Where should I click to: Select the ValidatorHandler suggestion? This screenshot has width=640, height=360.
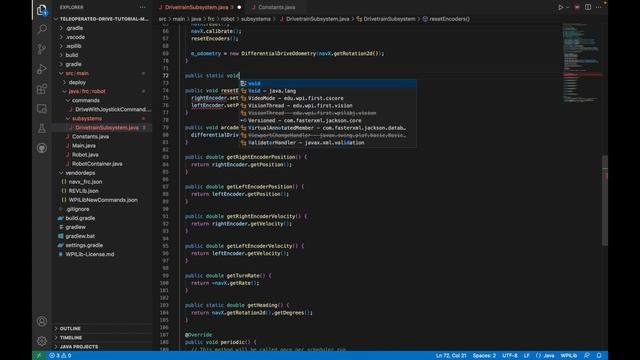(x=328, y=143)
